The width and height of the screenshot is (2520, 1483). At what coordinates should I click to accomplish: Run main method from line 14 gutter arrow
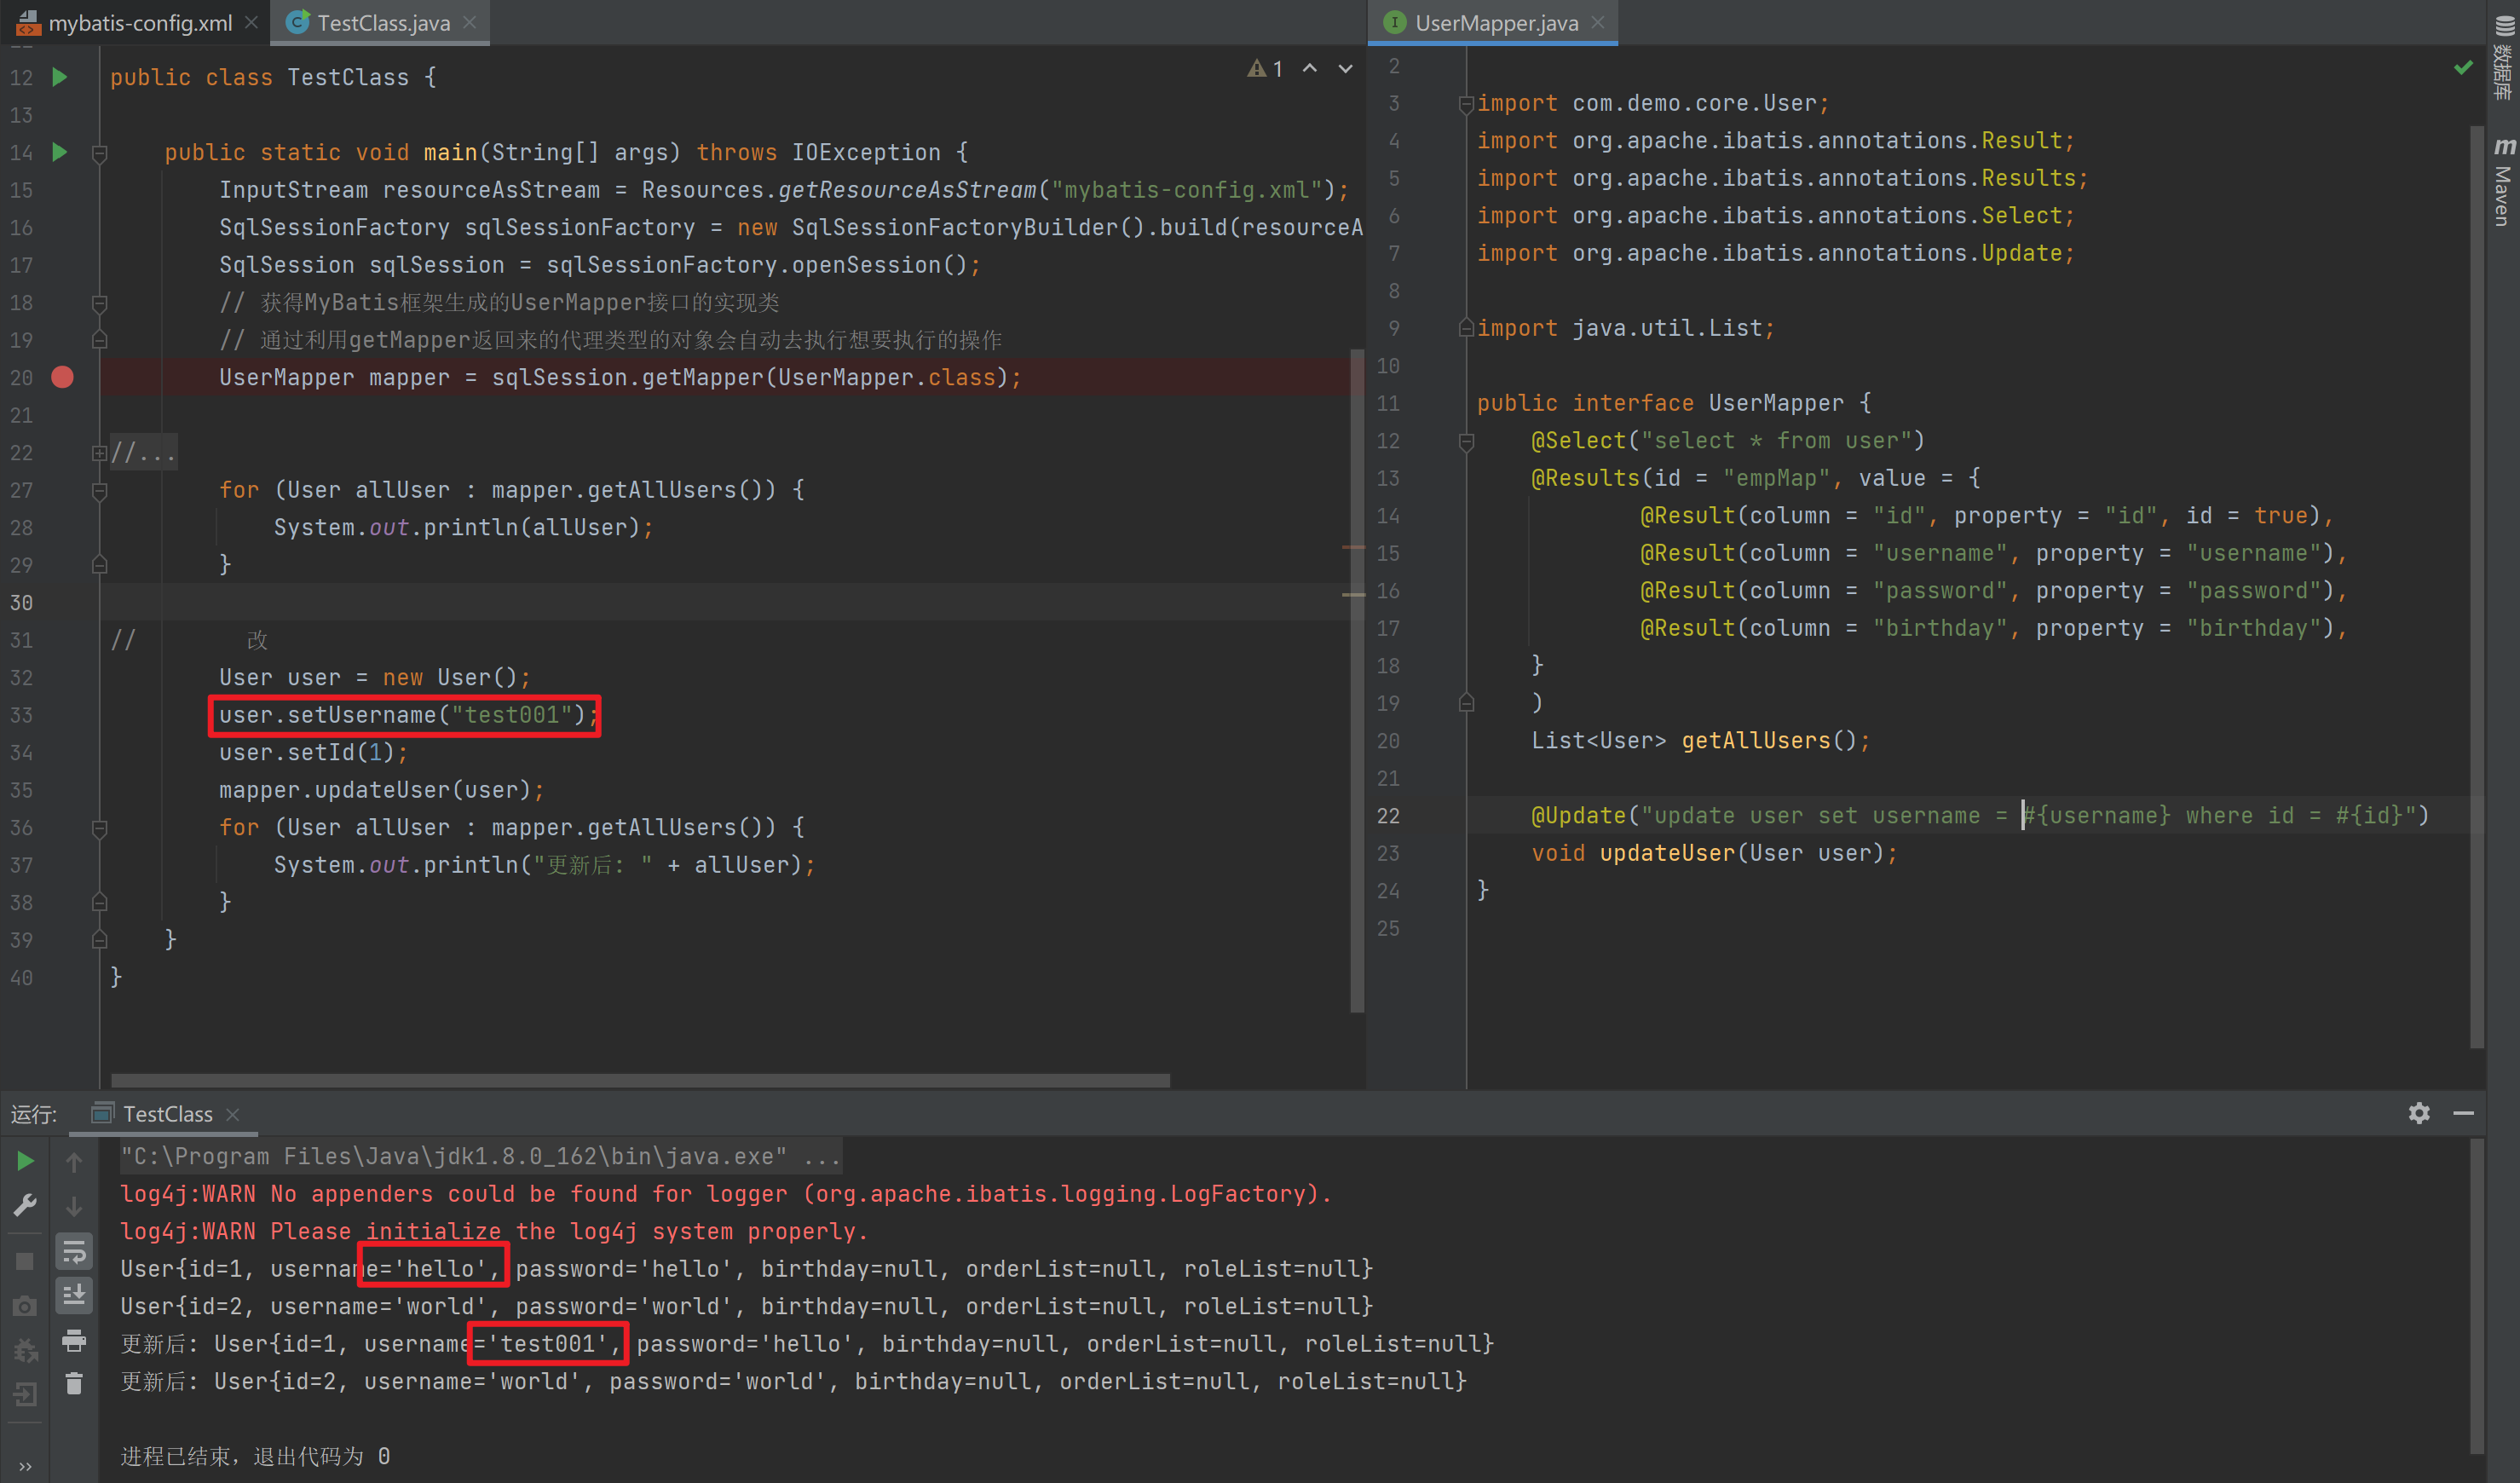coord(60,152)
